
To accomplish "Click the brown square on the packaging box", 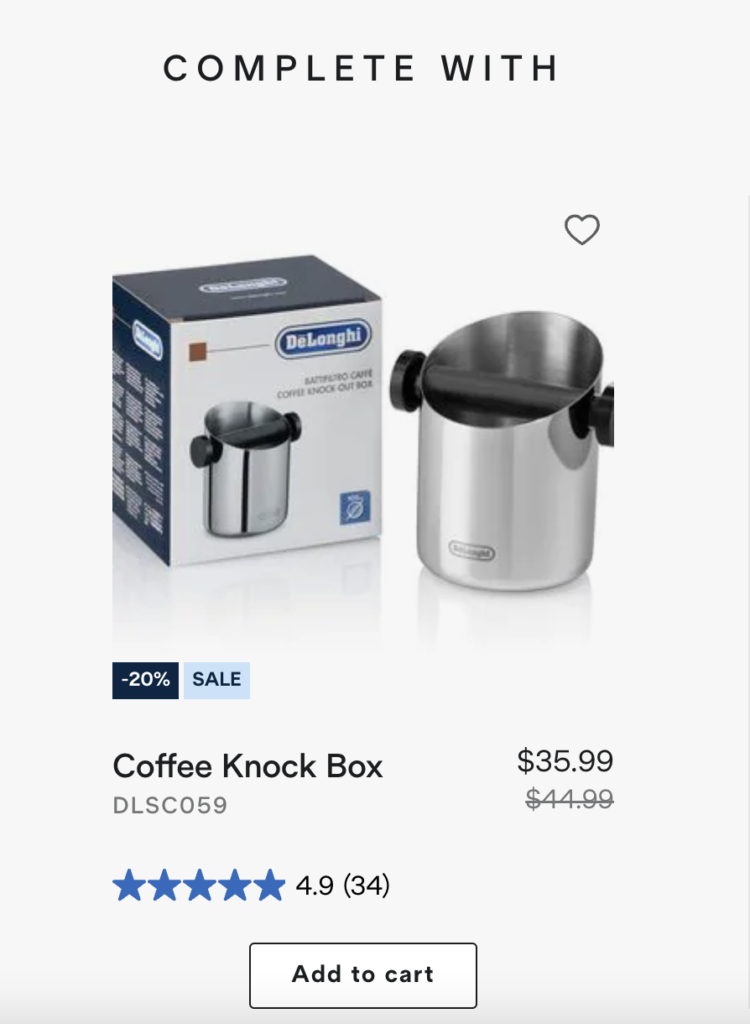I will (197, 352).
